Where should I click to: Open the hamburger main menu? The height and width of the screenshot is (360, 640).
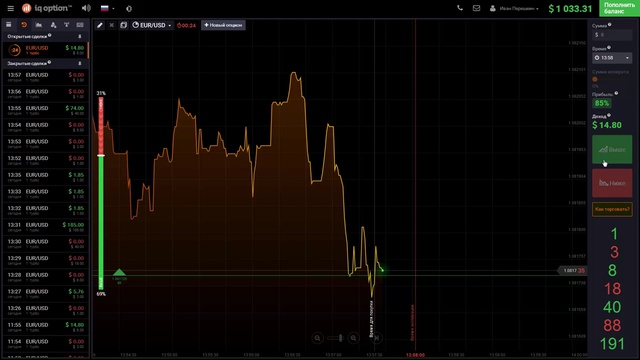click(11, 8)
